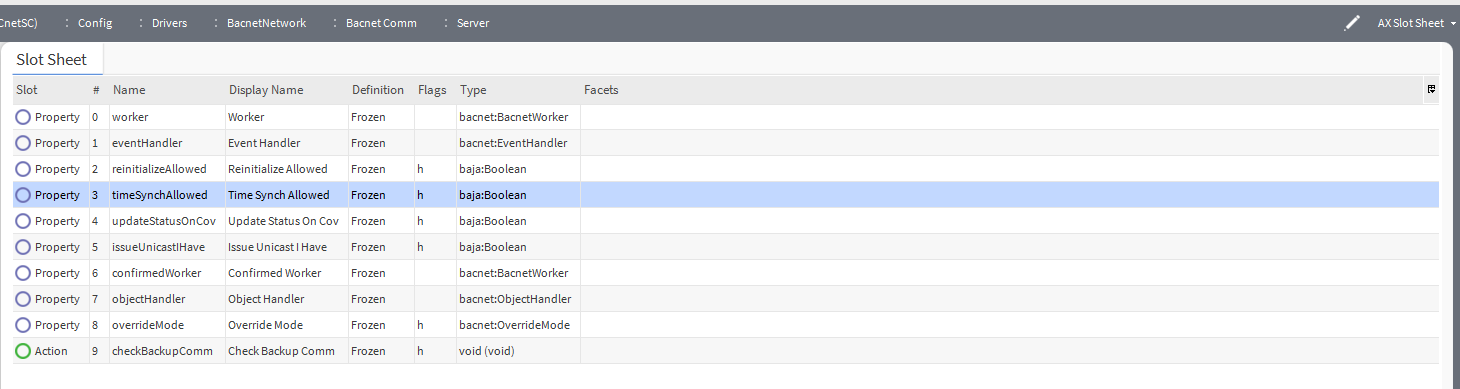The image size is (1460, 389).
Task: Open the Drivers breadcrumb item
Action: (169, 23)
